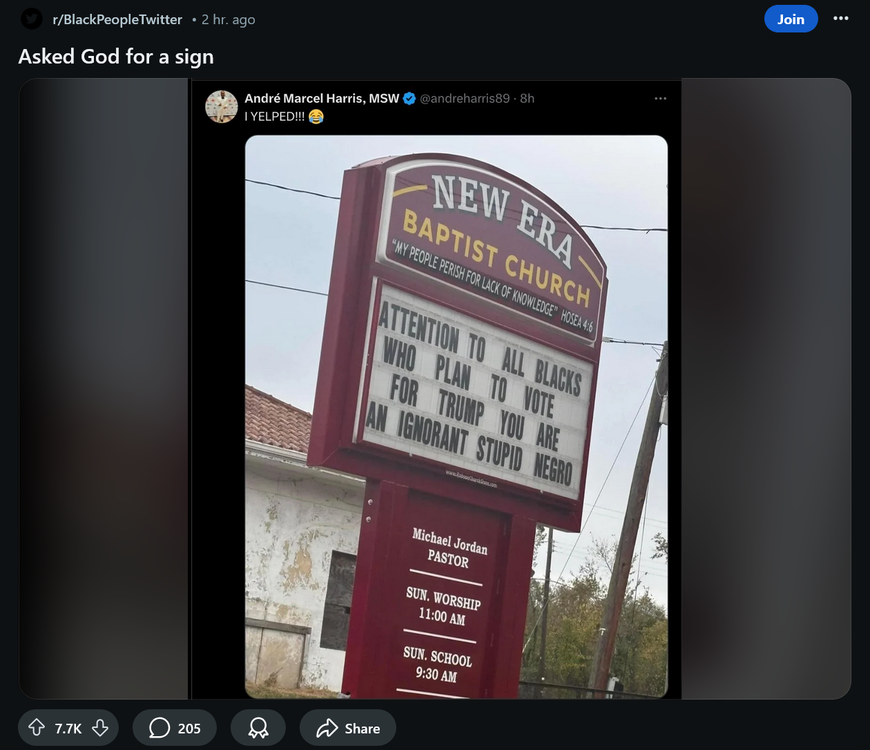
Task: Open the r/BlackPeopleTwitter subreddit link
Action: (x=117, y=19)
